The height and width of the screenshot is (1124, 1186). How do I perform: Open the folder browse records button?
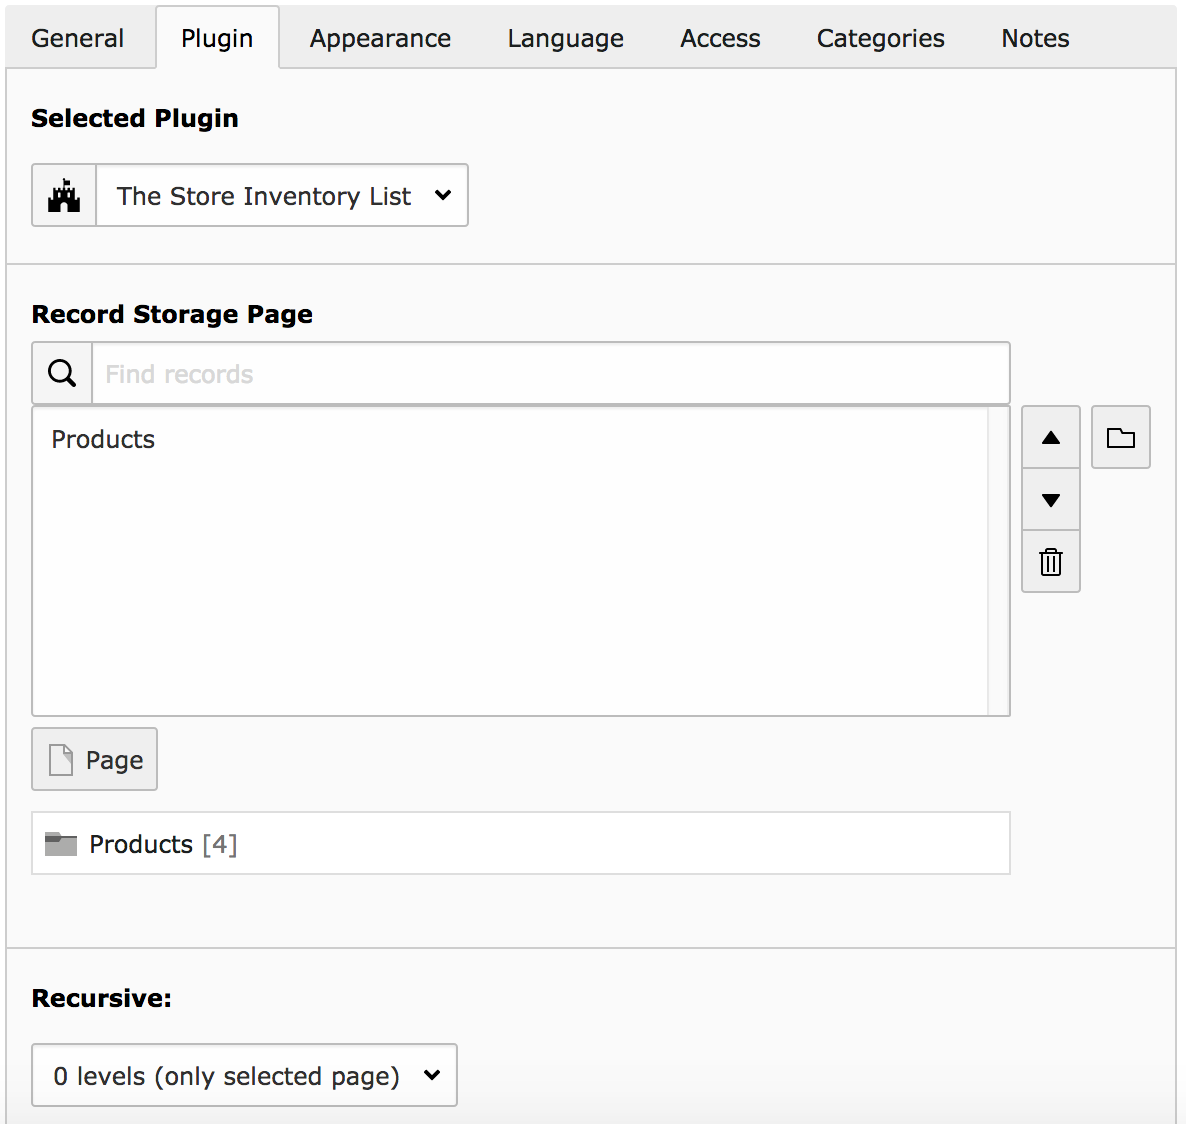tap(1120, 438)
